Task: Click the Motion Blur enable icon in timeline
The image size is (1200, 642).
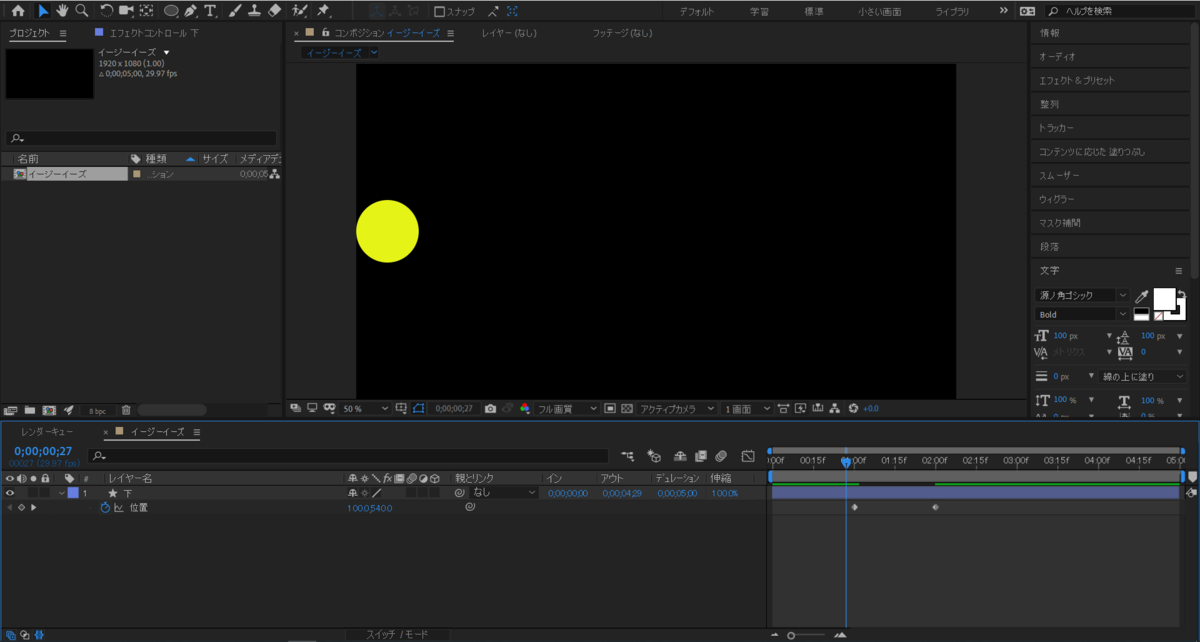Action: 720,456
